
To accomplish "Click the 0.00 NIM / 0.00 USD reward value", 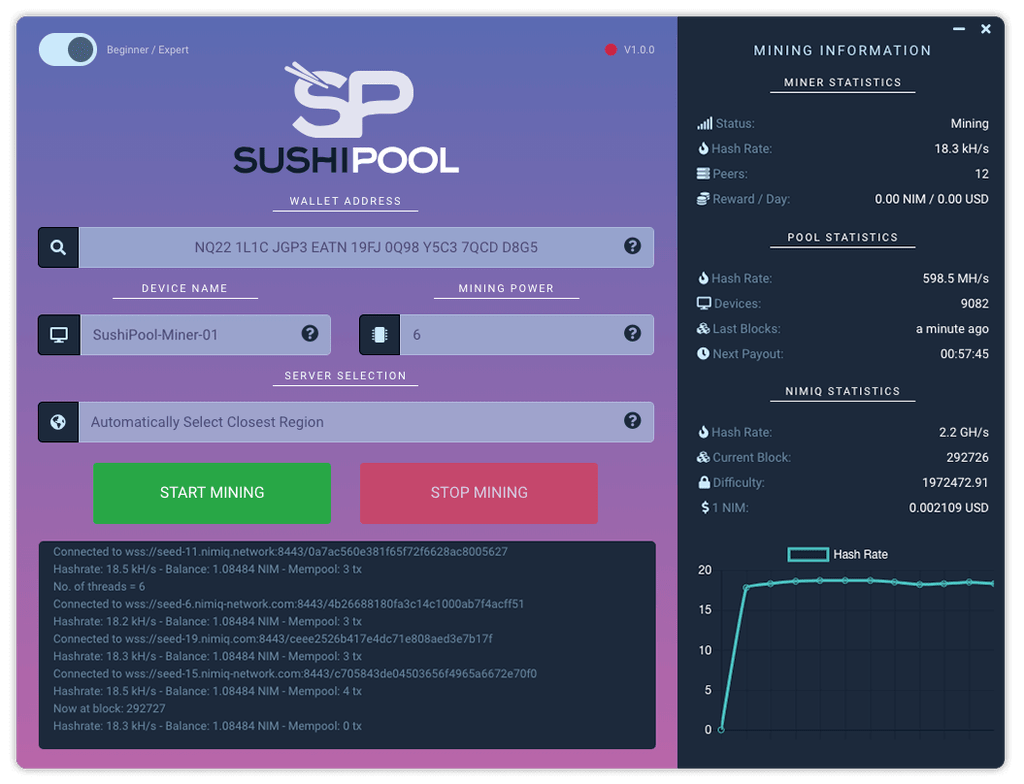I will (x=931, y=199).
